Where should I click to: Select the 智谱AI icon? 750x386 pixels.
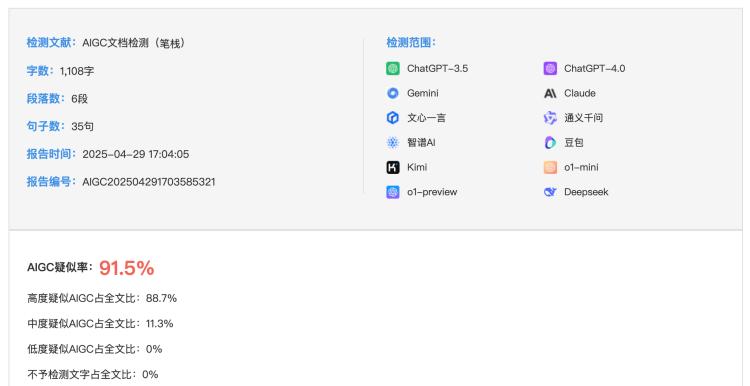[393, 143]
